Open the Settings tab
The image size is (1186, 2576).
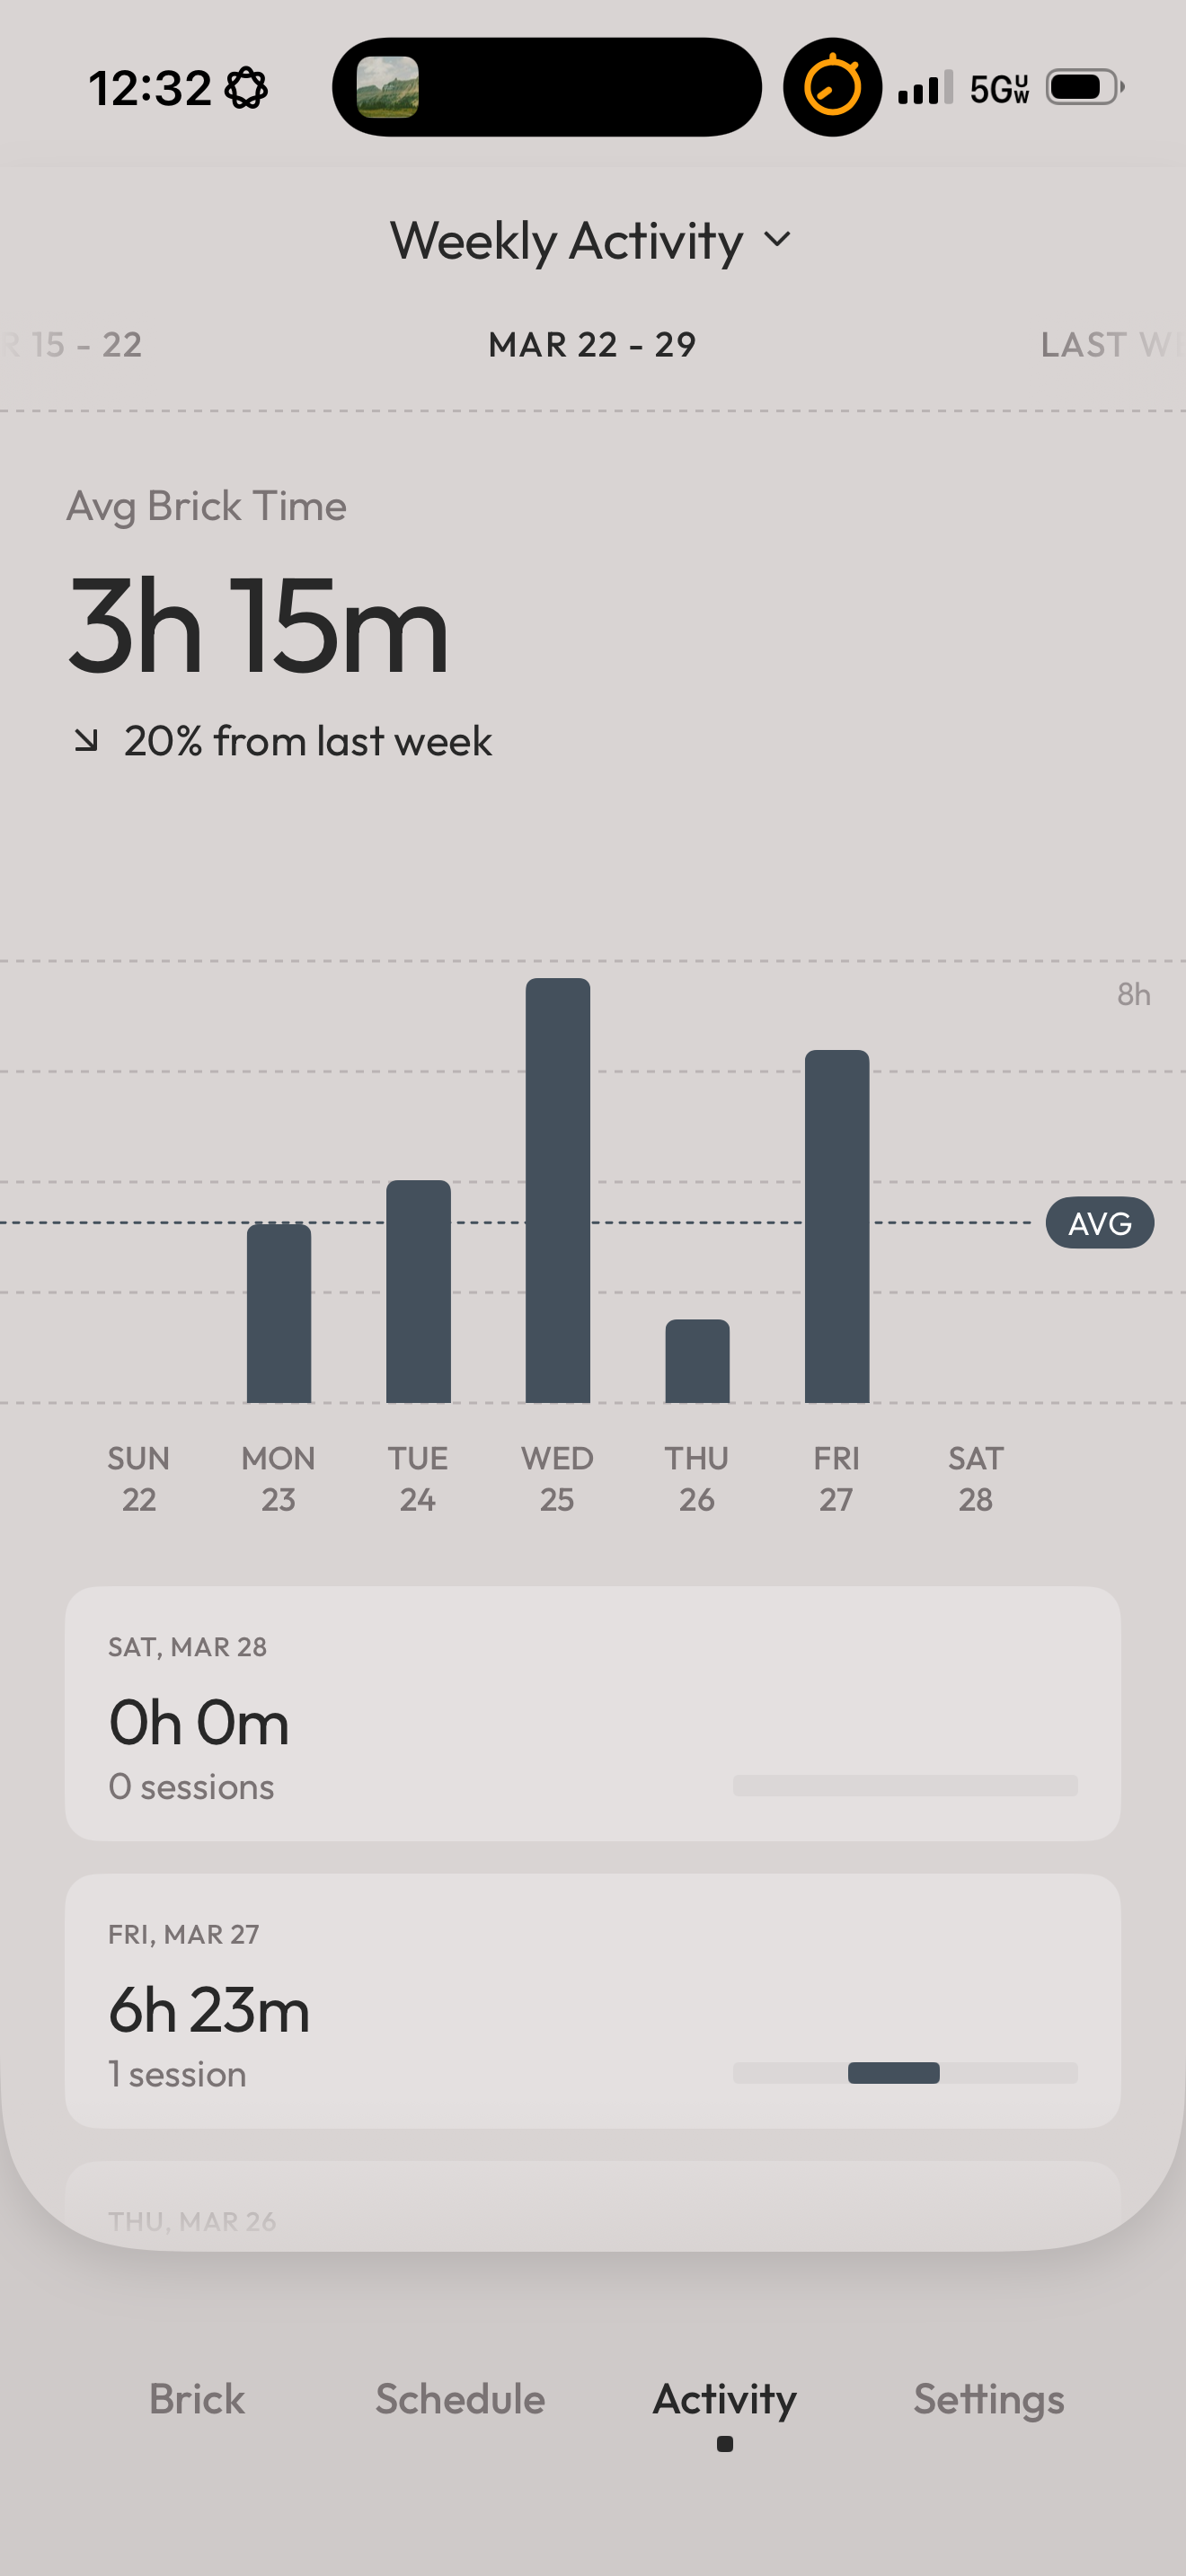tap(988, 2399)
